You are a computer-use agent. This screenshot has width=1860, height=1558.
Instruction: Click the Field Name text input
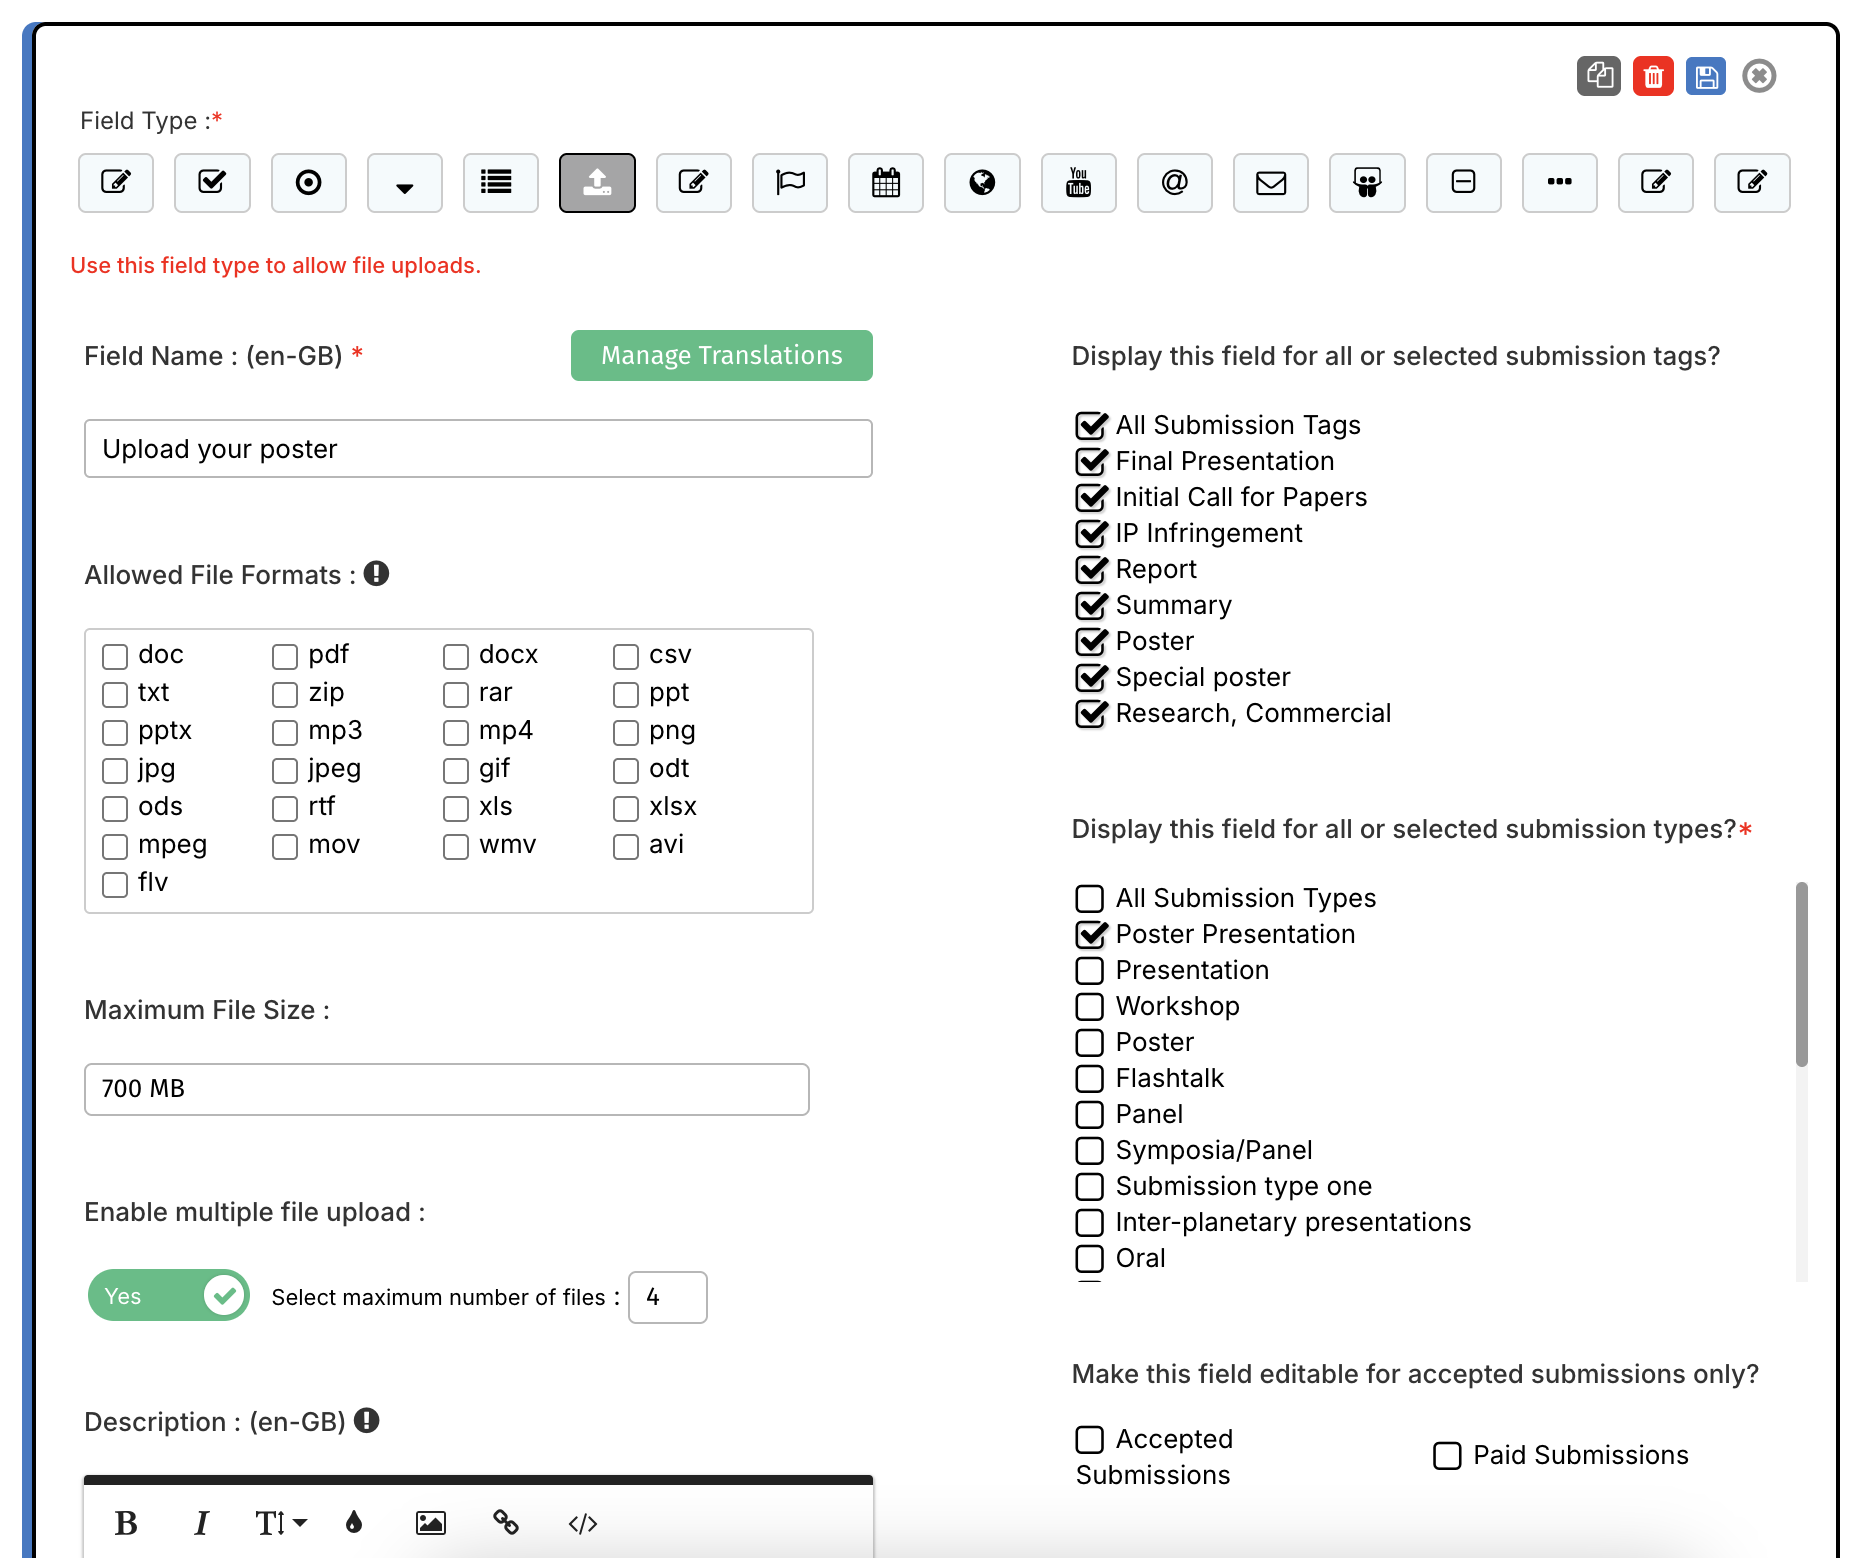pyautogui.click(x=478, y=449)
